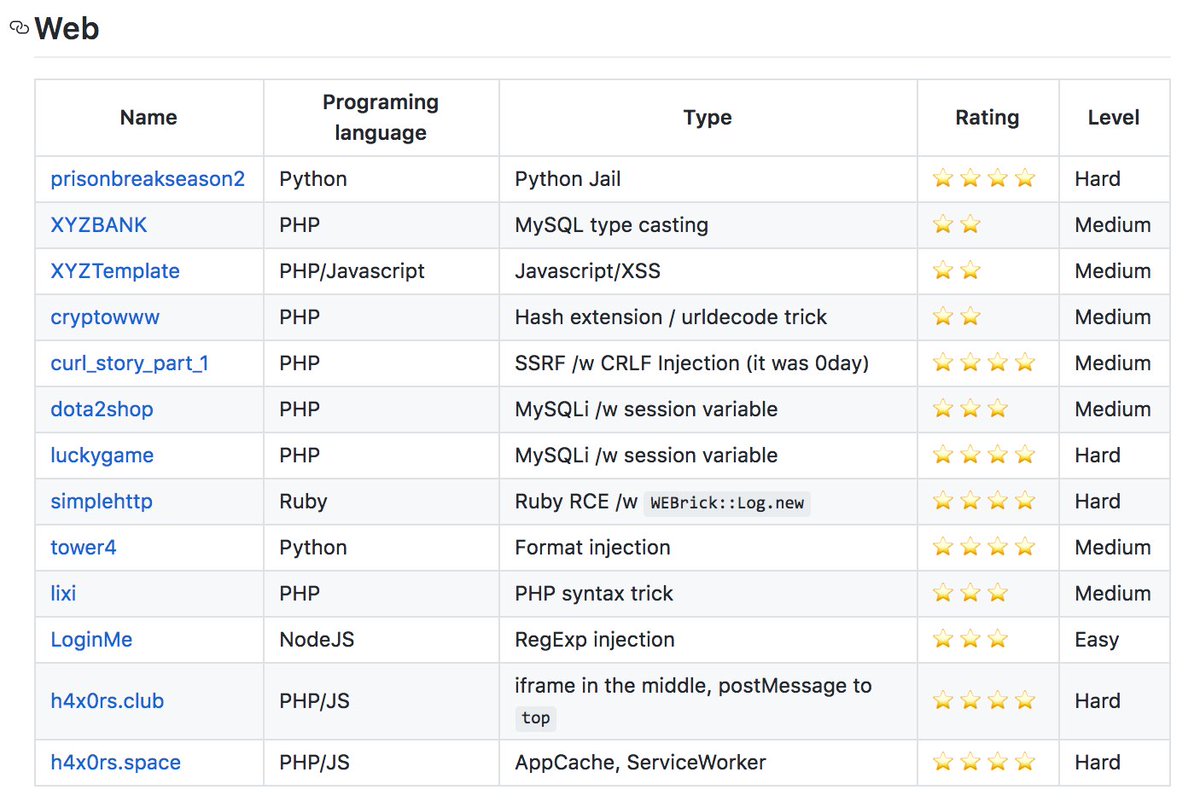The image size is (1200, 807).
Task: Click the two-star rating in XYZBANK row
Action: [x=957, y=225]
